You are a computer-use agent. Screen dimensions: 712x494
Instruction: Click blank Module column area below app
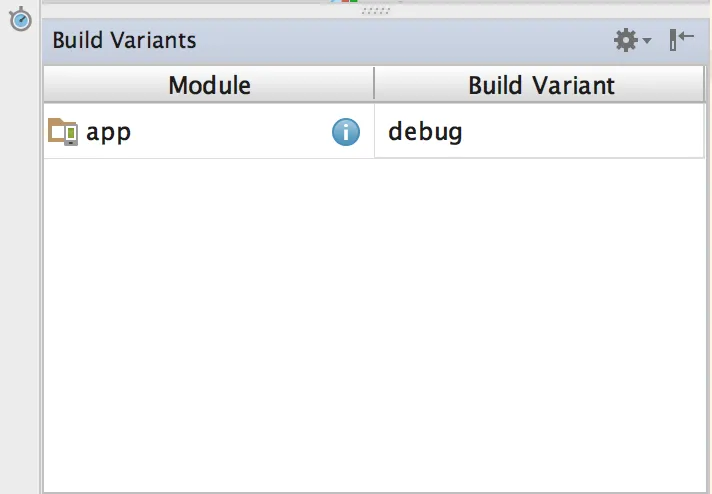(209, 300)
